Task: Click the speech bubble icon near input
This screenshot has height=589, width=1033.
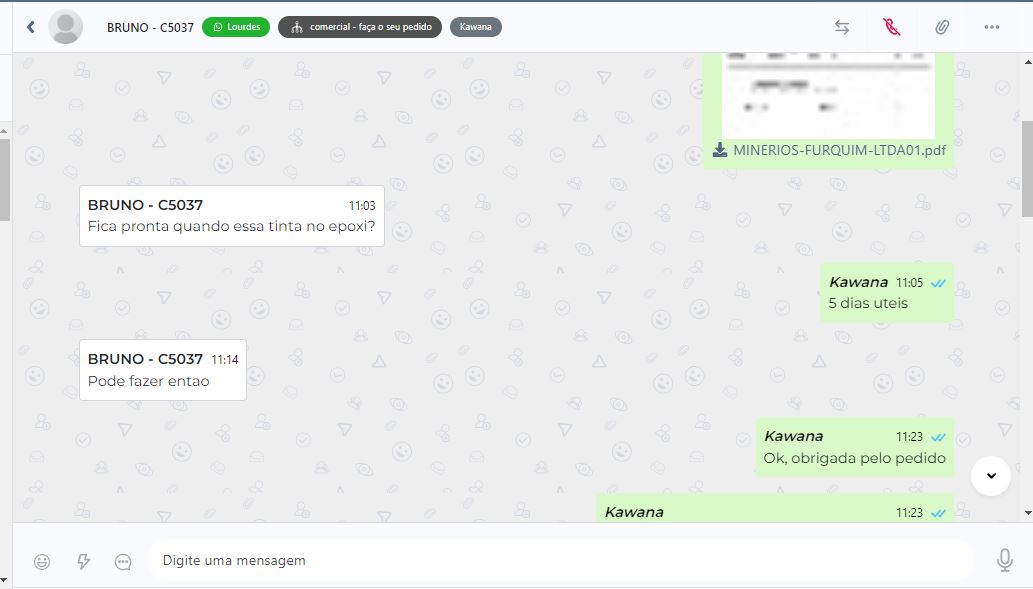Action: pyautogui.click(x=123, y=561)
